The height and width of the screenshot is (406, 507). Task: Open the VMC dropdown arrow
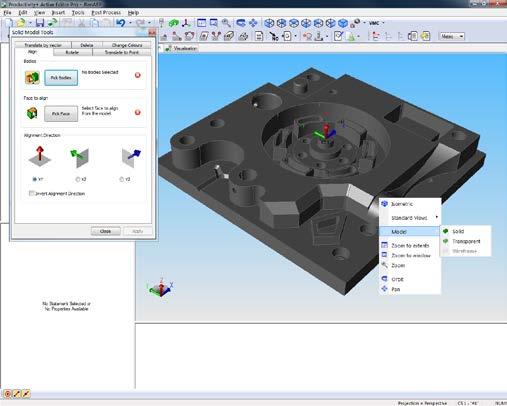(x=383, y=23)
